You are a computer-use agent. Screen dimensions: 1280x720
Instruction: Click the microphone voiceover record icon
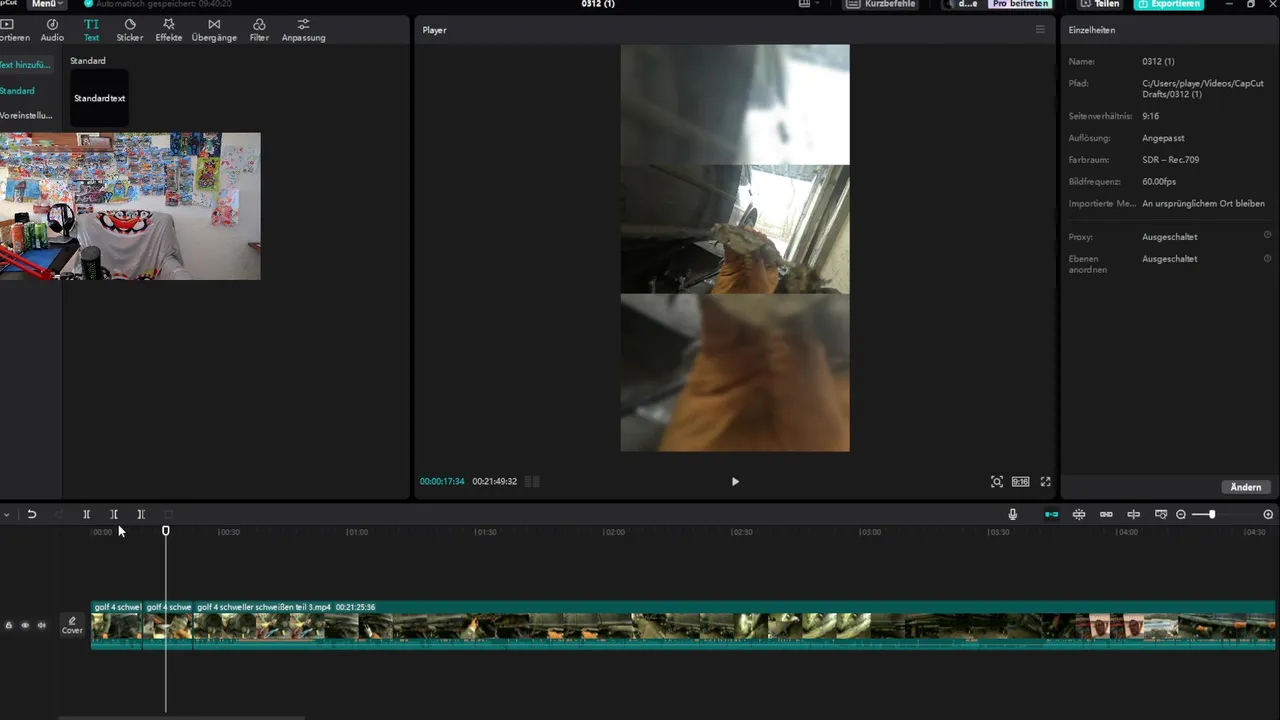[x=1012, y=514]
